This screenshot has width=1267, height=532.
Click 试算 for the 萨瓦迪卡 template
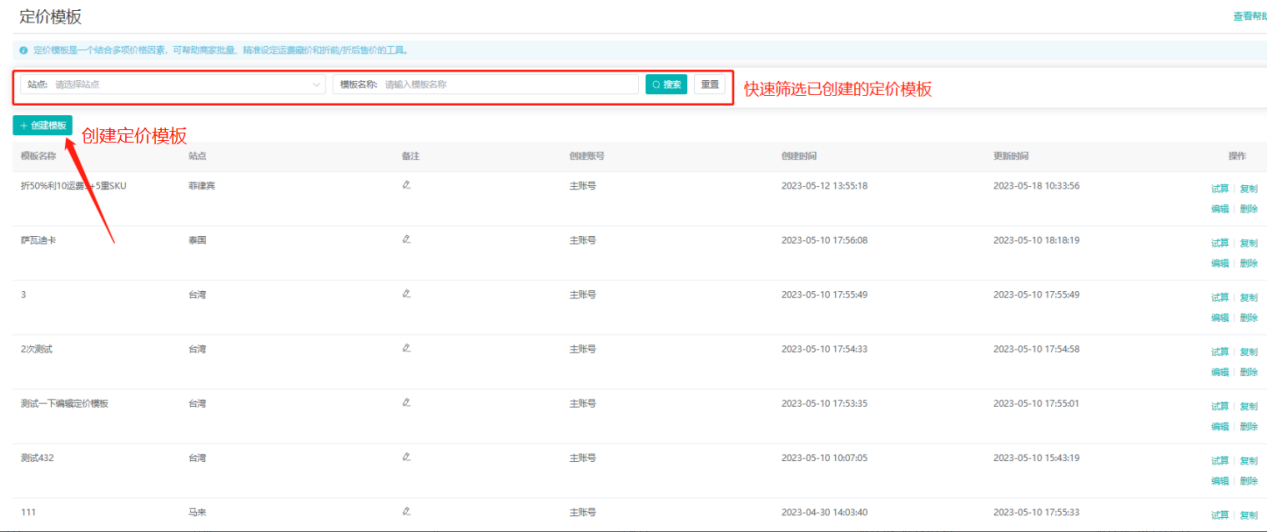point(1219,243)
